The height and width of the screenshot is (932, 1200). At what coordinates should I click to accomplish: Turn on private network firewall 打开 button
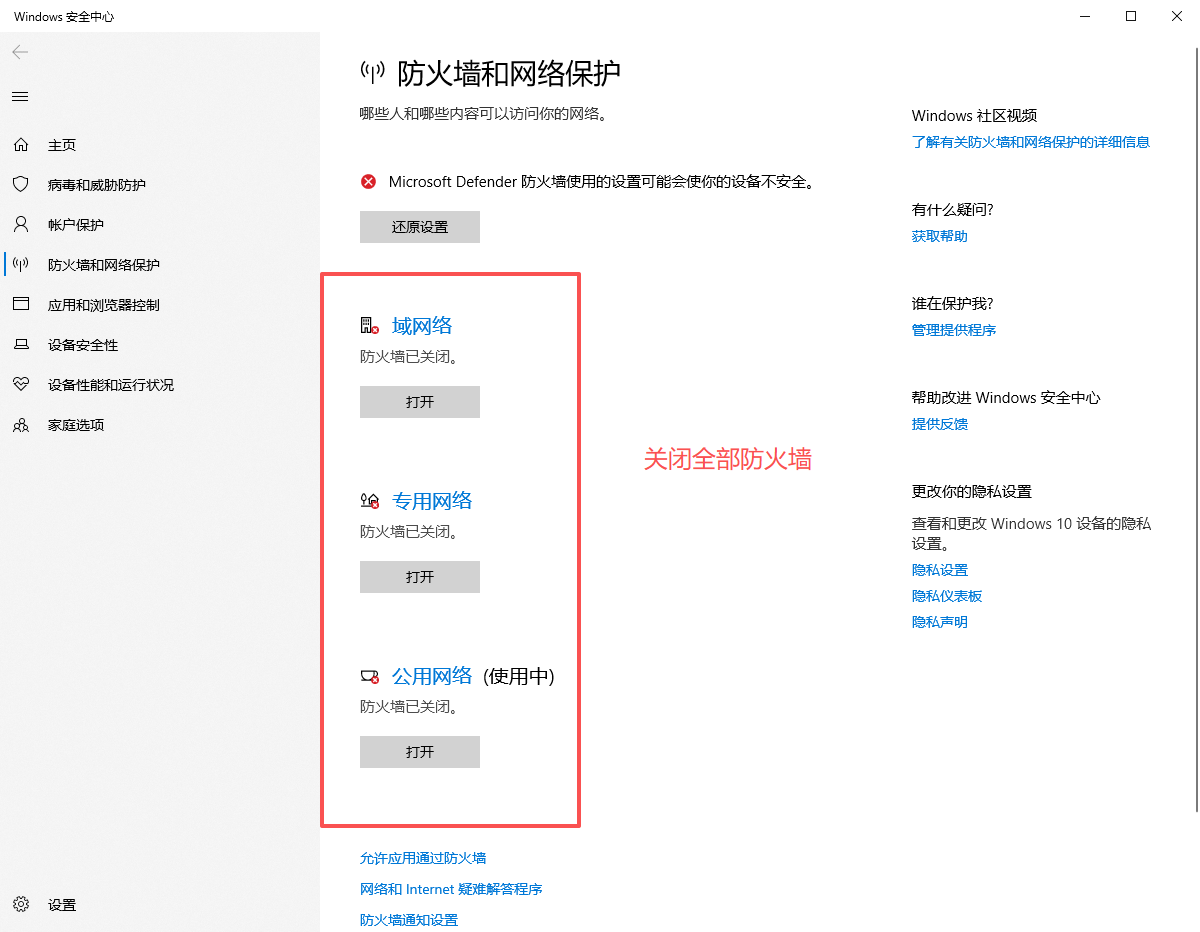[x=420, y=577]
